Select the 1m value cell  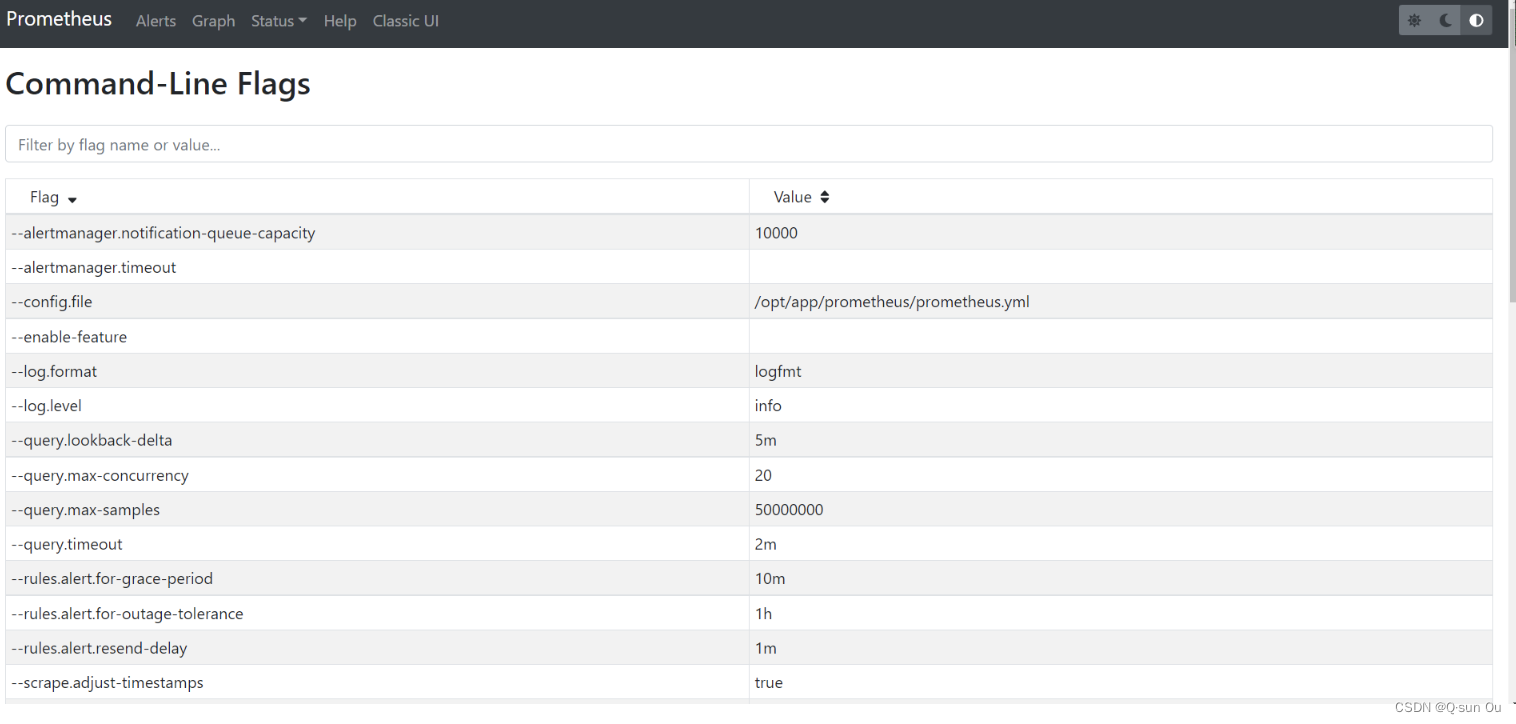[x=1121, y=648]
